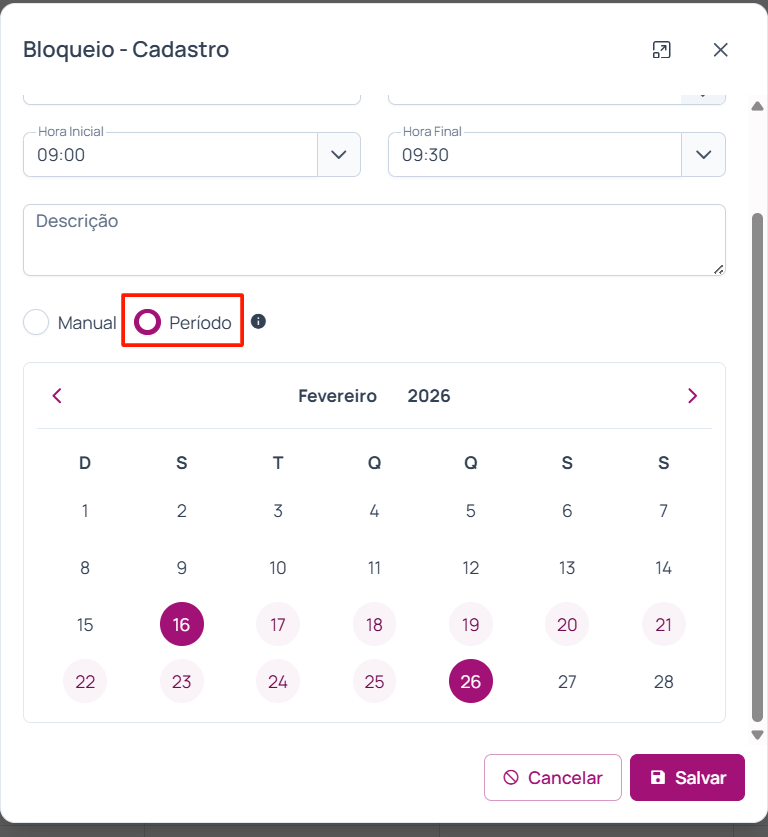The height and width of the screenshot is (837, 768).
Task: Select day 26 in the calendar
Action: 471,682
